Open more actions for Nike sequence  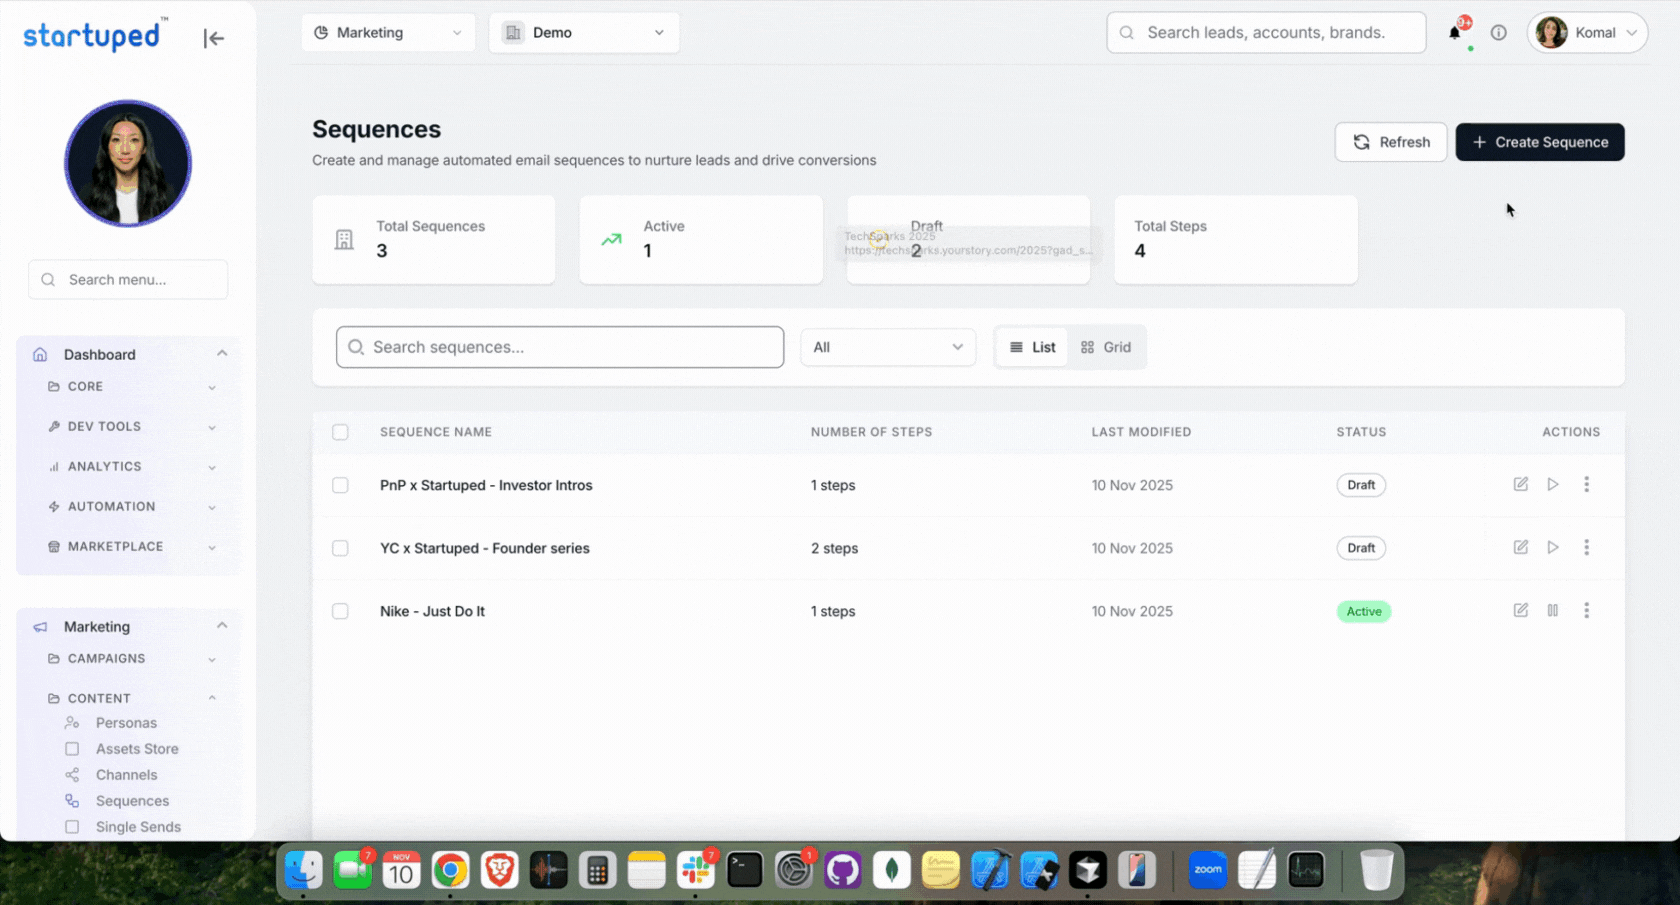pyautogui.click(x=1586, y=611)
